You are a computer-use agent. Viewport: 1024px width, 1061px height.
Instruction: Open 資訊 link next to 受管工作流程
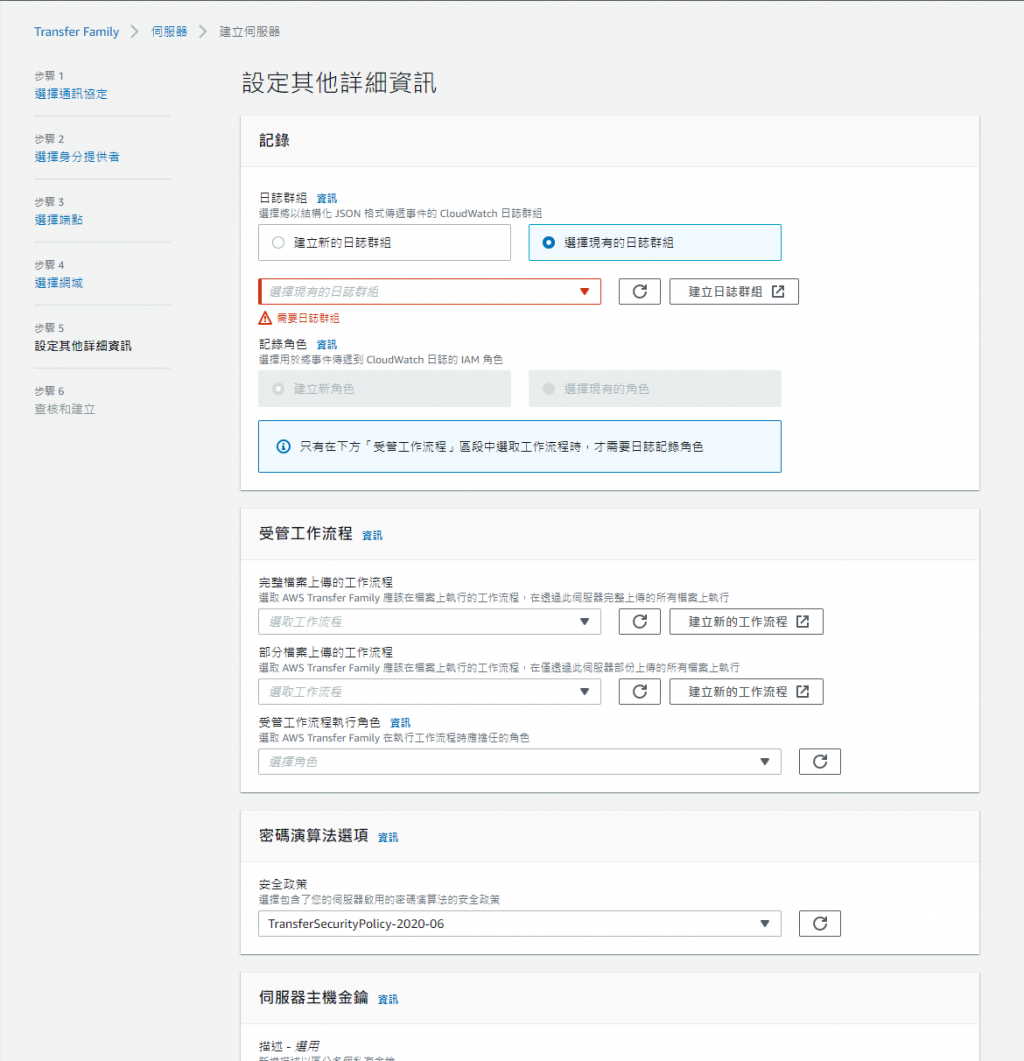372,535
